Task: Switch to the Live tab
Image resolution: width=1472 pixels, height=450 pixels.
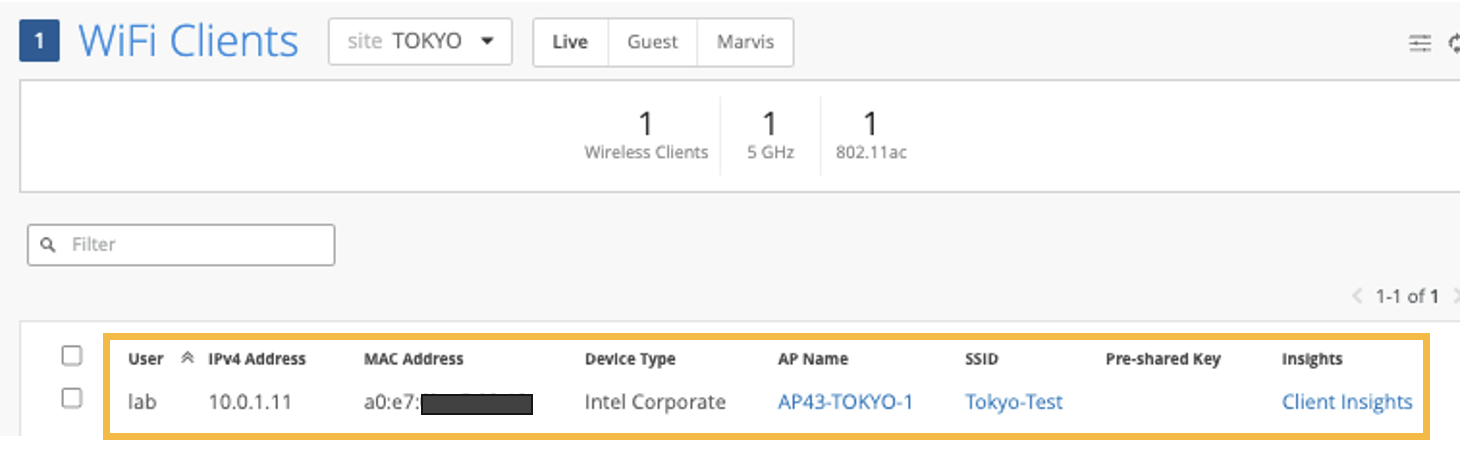Action: [x=570, y=42]
